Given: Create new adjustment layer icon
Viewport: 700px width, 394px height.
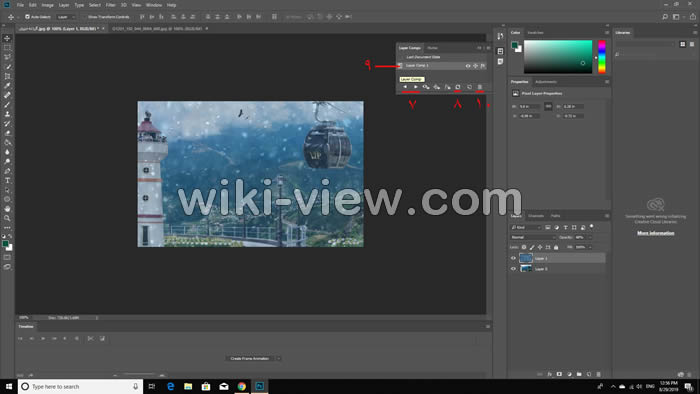Looking at the screenshot, I should click(569, 374).
